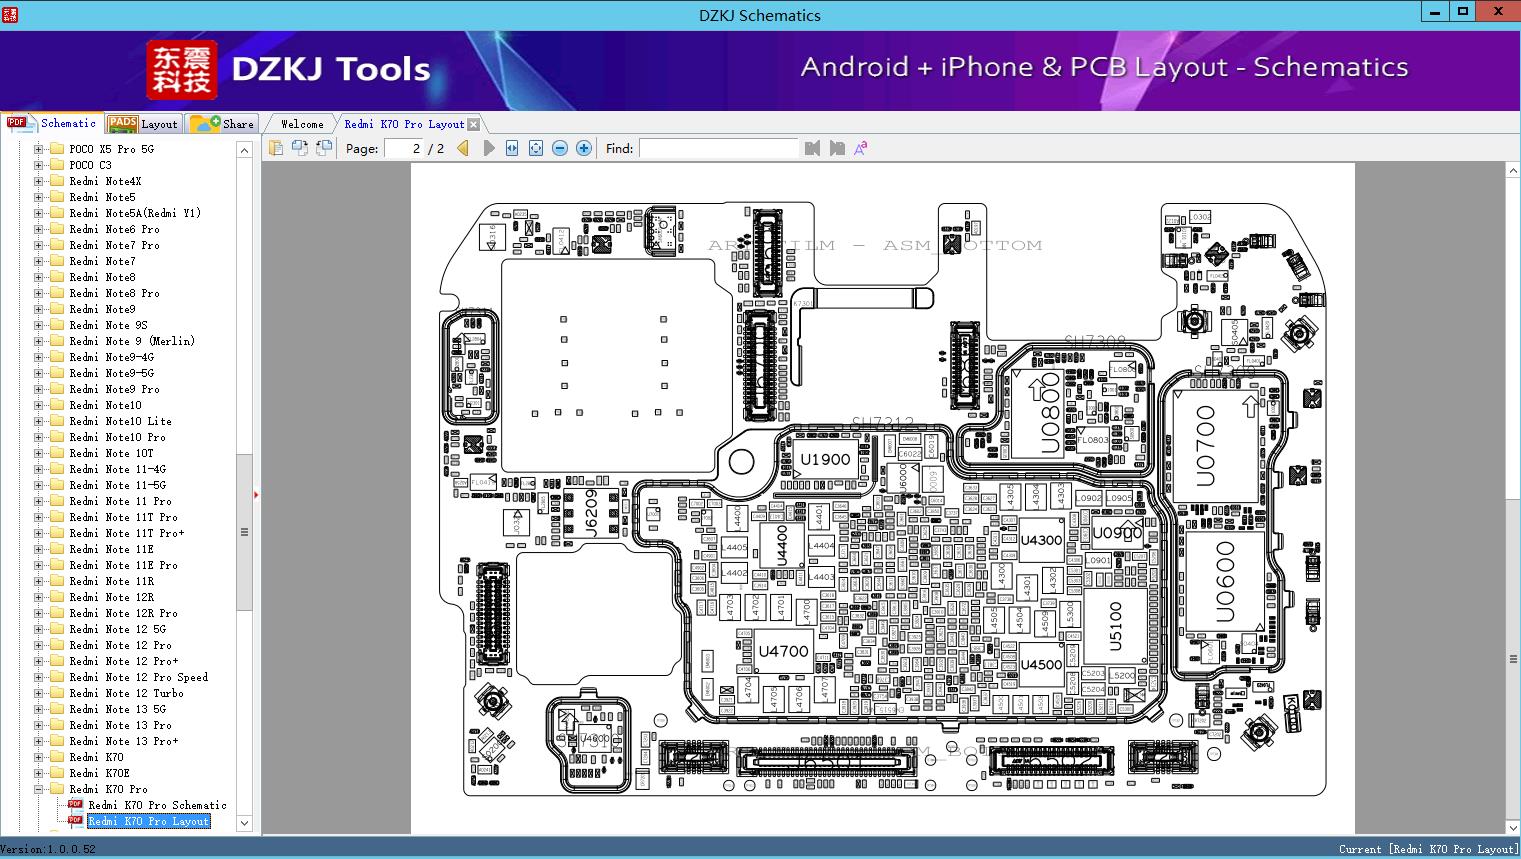Click the Current [Redmi K70 Pro Layout] status text
The width and height of the screenshot is (1521, 859).
1428,849
